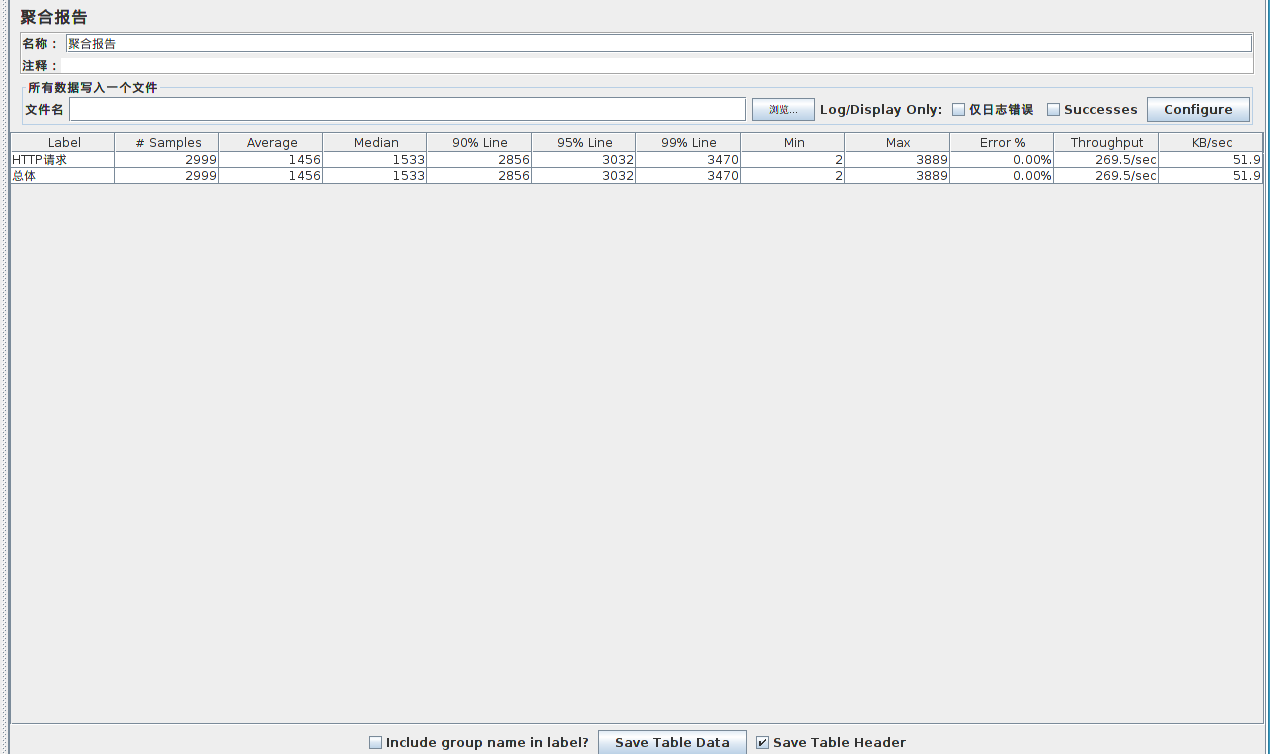Click the 浏览... browse button
1270x754 pixels.
tap(783, 110)
